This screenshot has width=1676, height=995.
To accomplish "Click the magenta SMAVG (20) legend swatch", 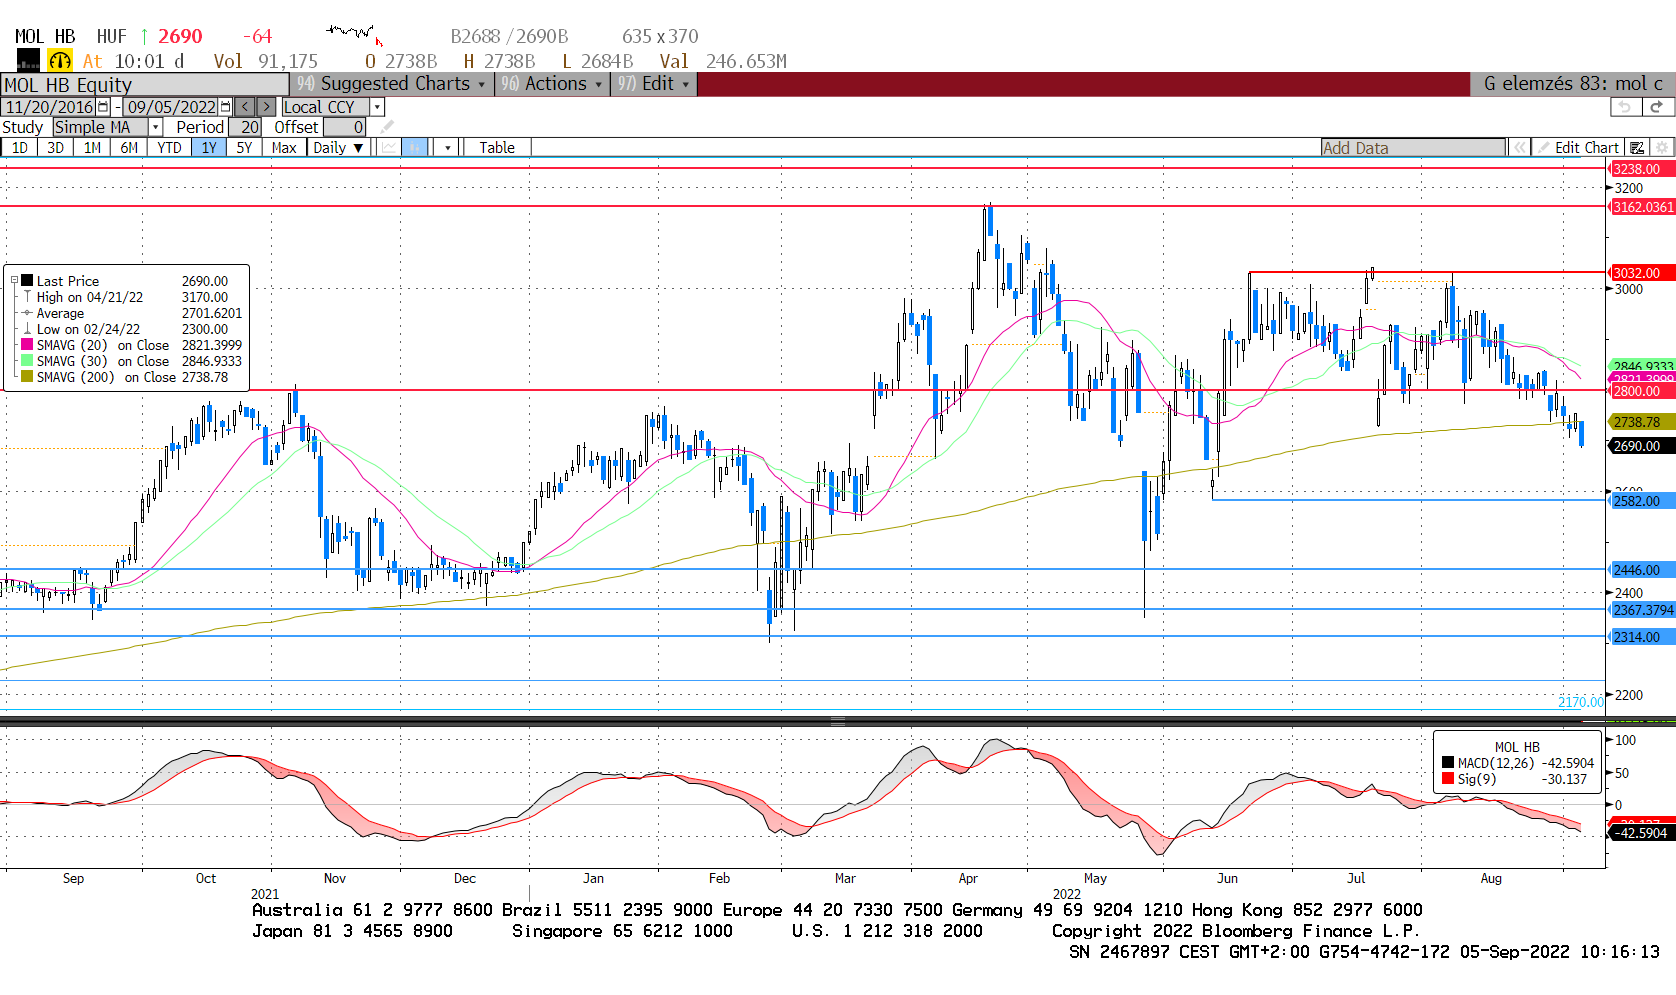I will click(28, 345).
